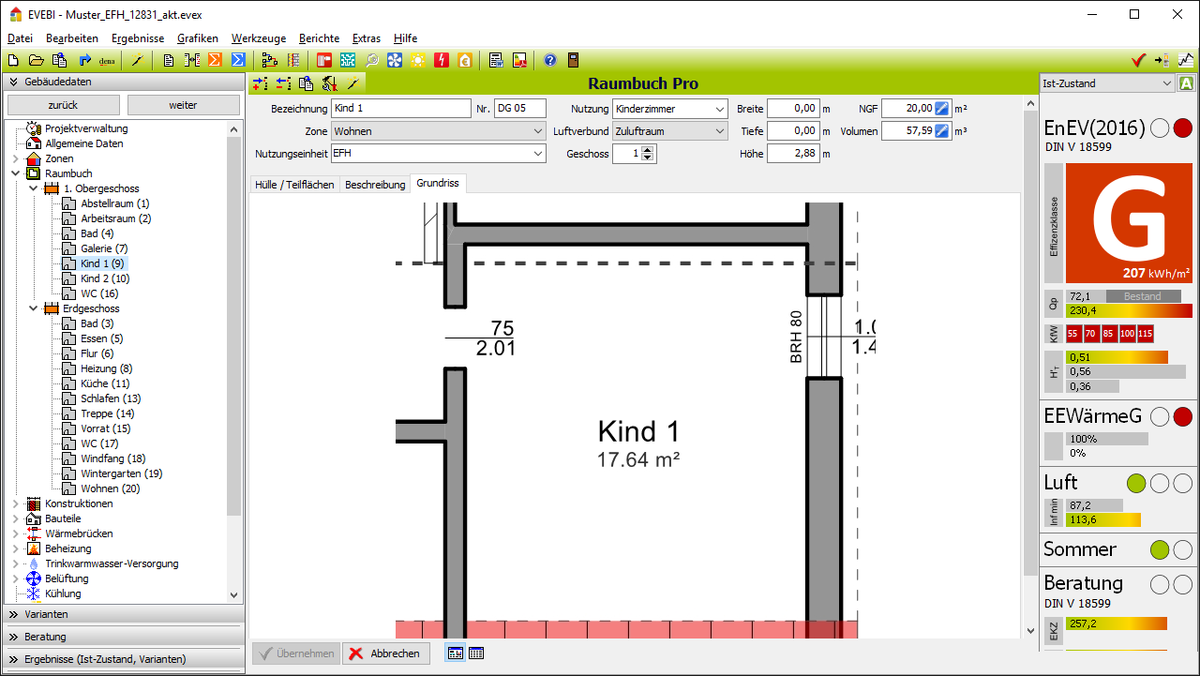
Task: Expand the Beratung sidebar section
Action: (122, 636)
